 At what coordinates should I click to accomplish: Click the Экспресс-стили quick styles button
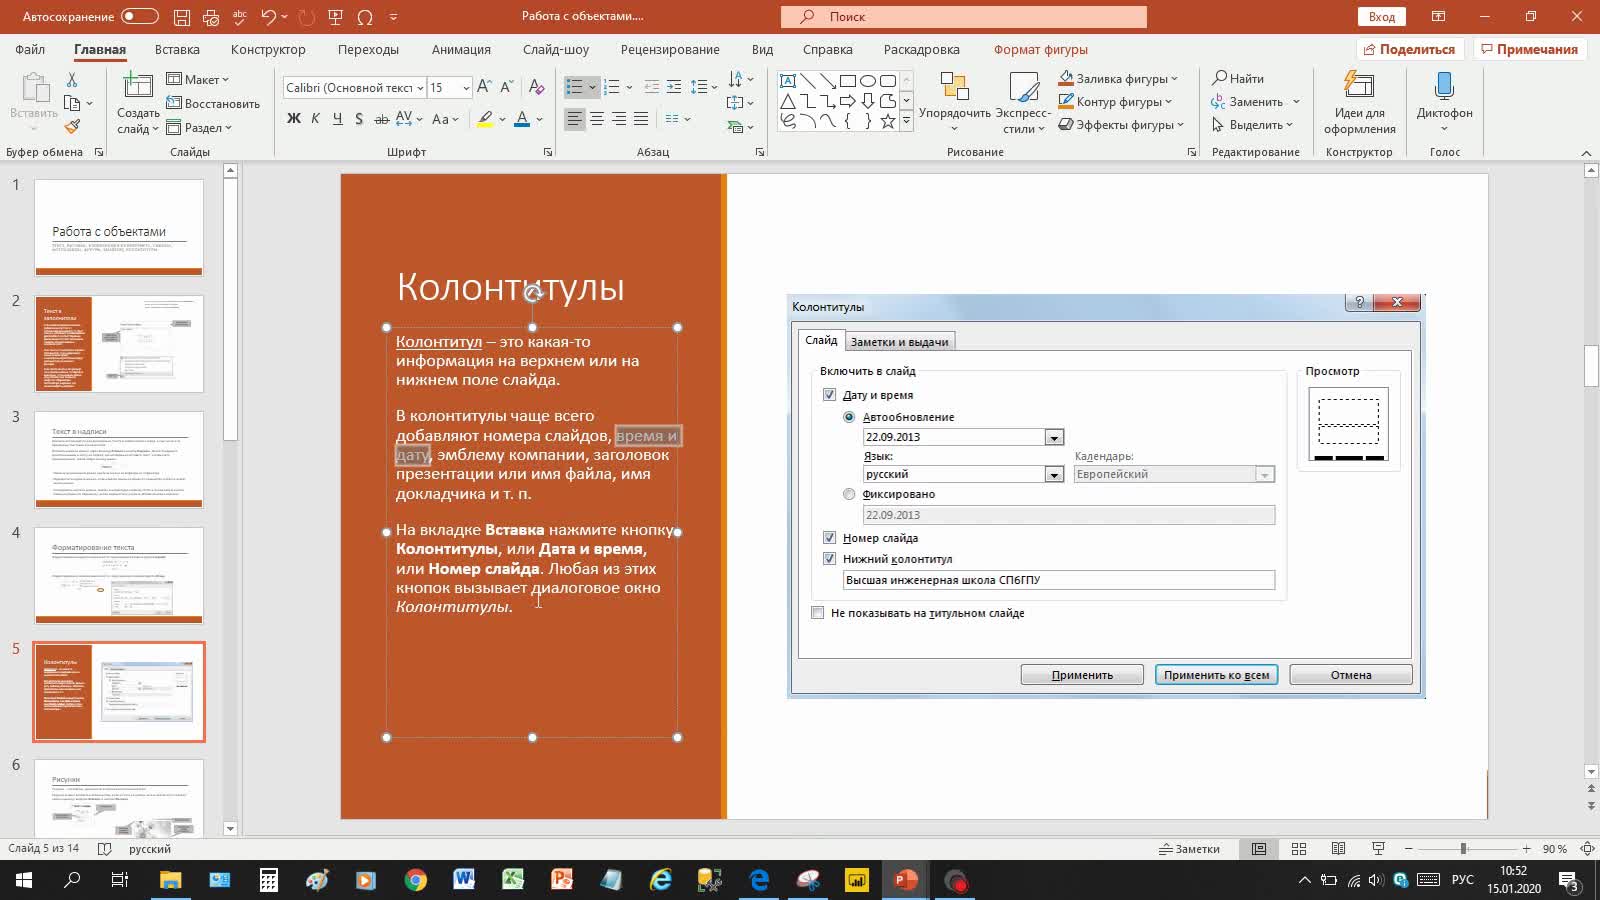coord(1024,103)
